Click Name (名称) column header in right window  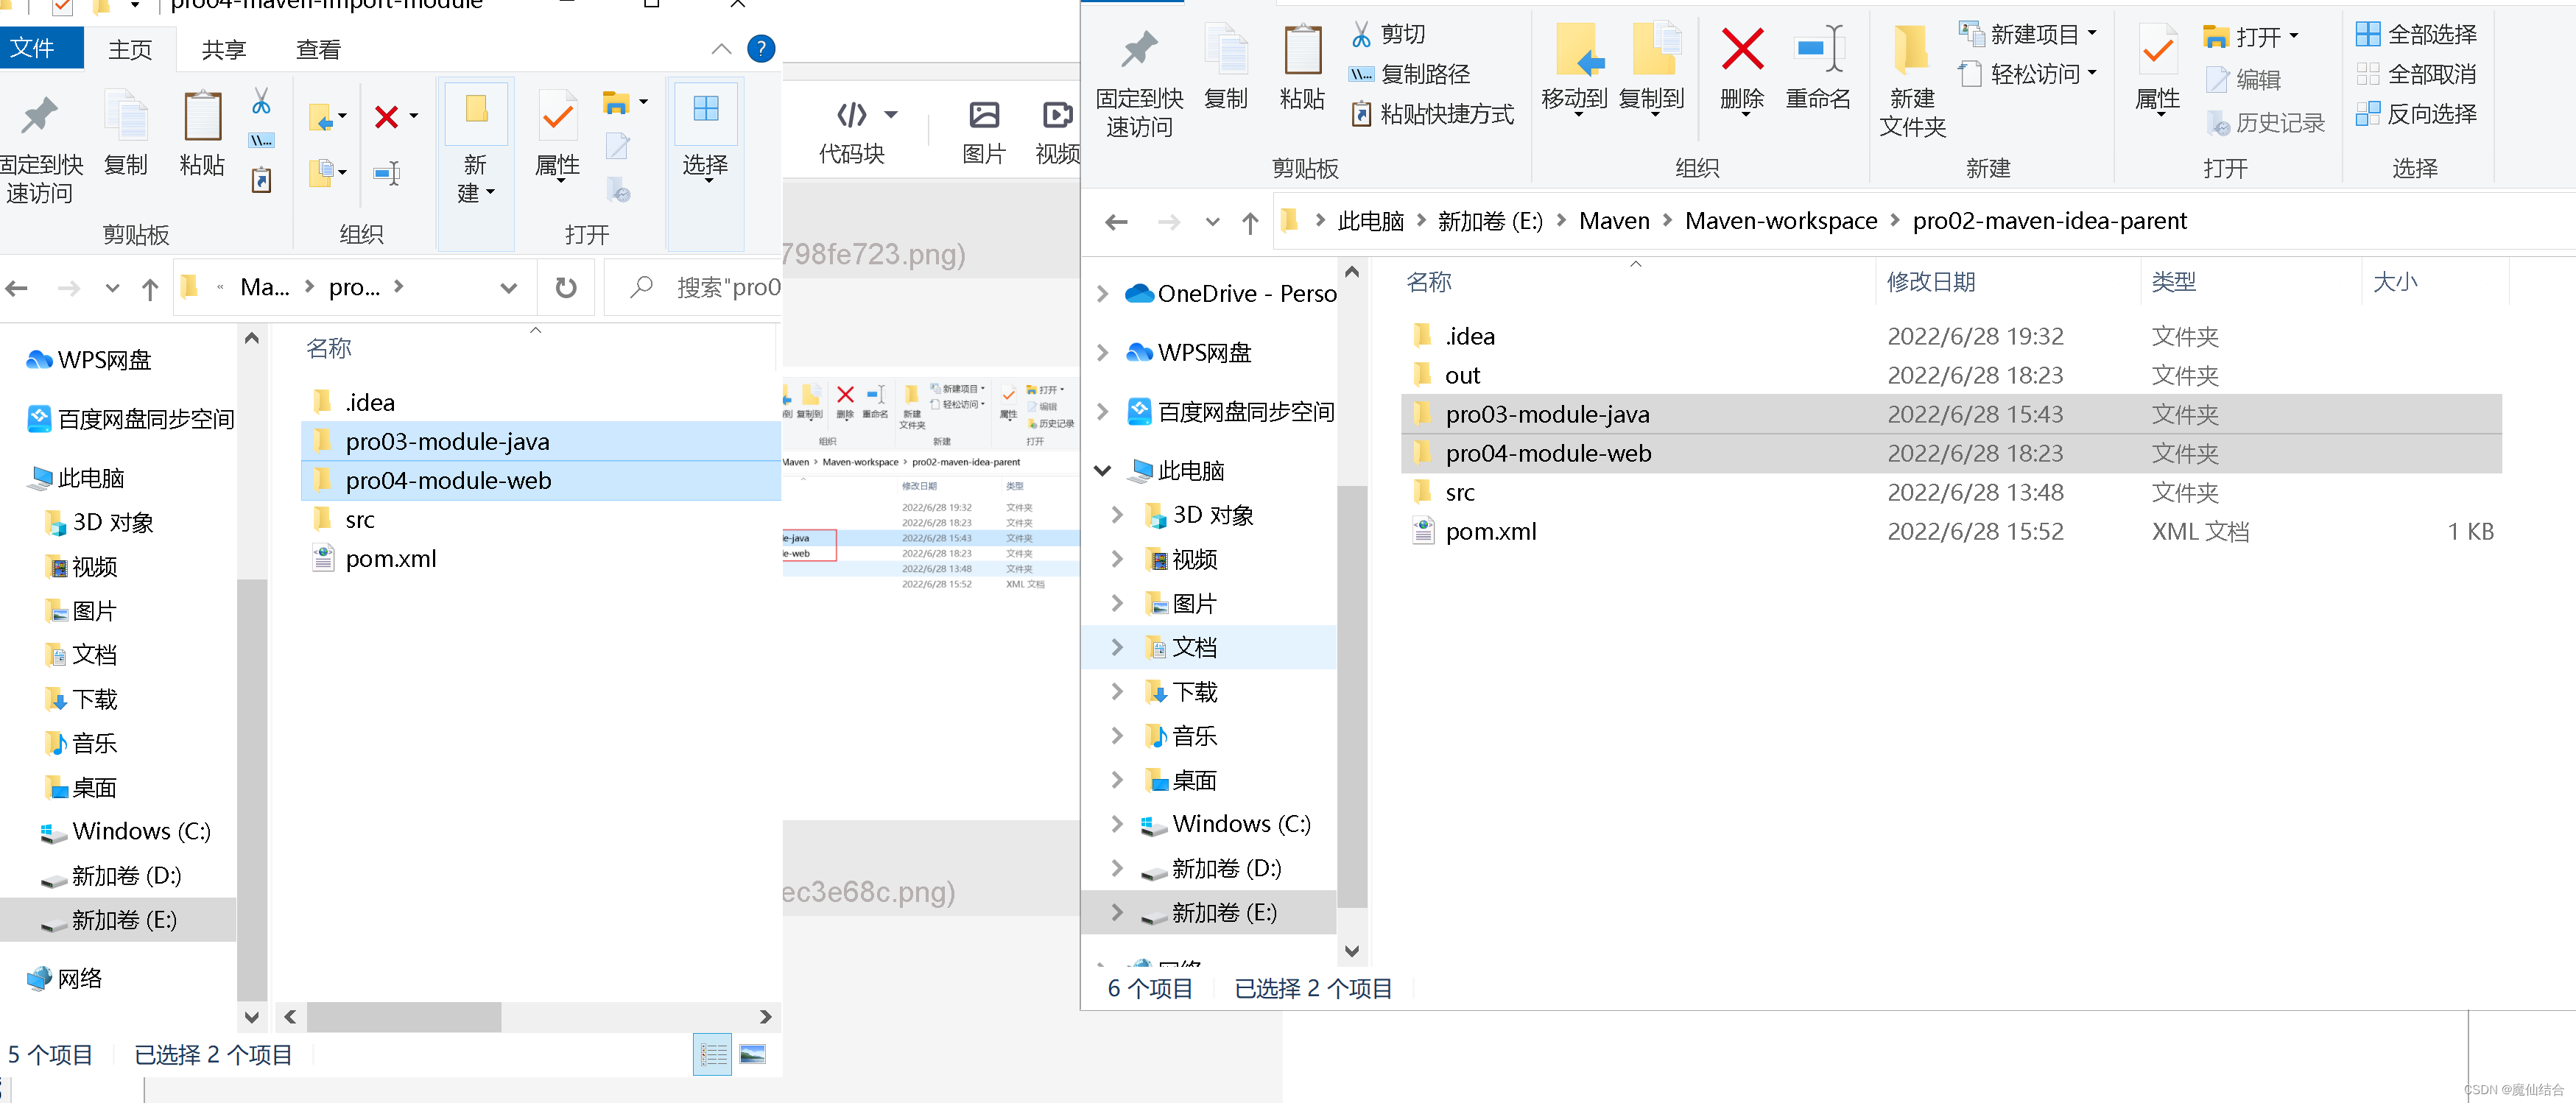click(x=1636, y=282)
